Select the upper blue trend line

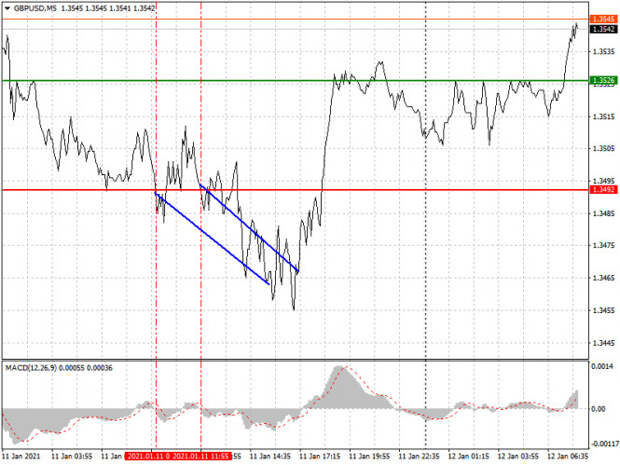point(250,228)
